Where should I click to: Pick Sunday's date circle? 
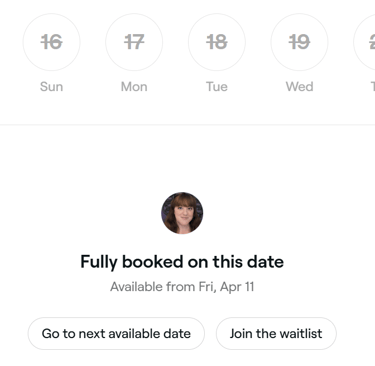click(51, 42)
